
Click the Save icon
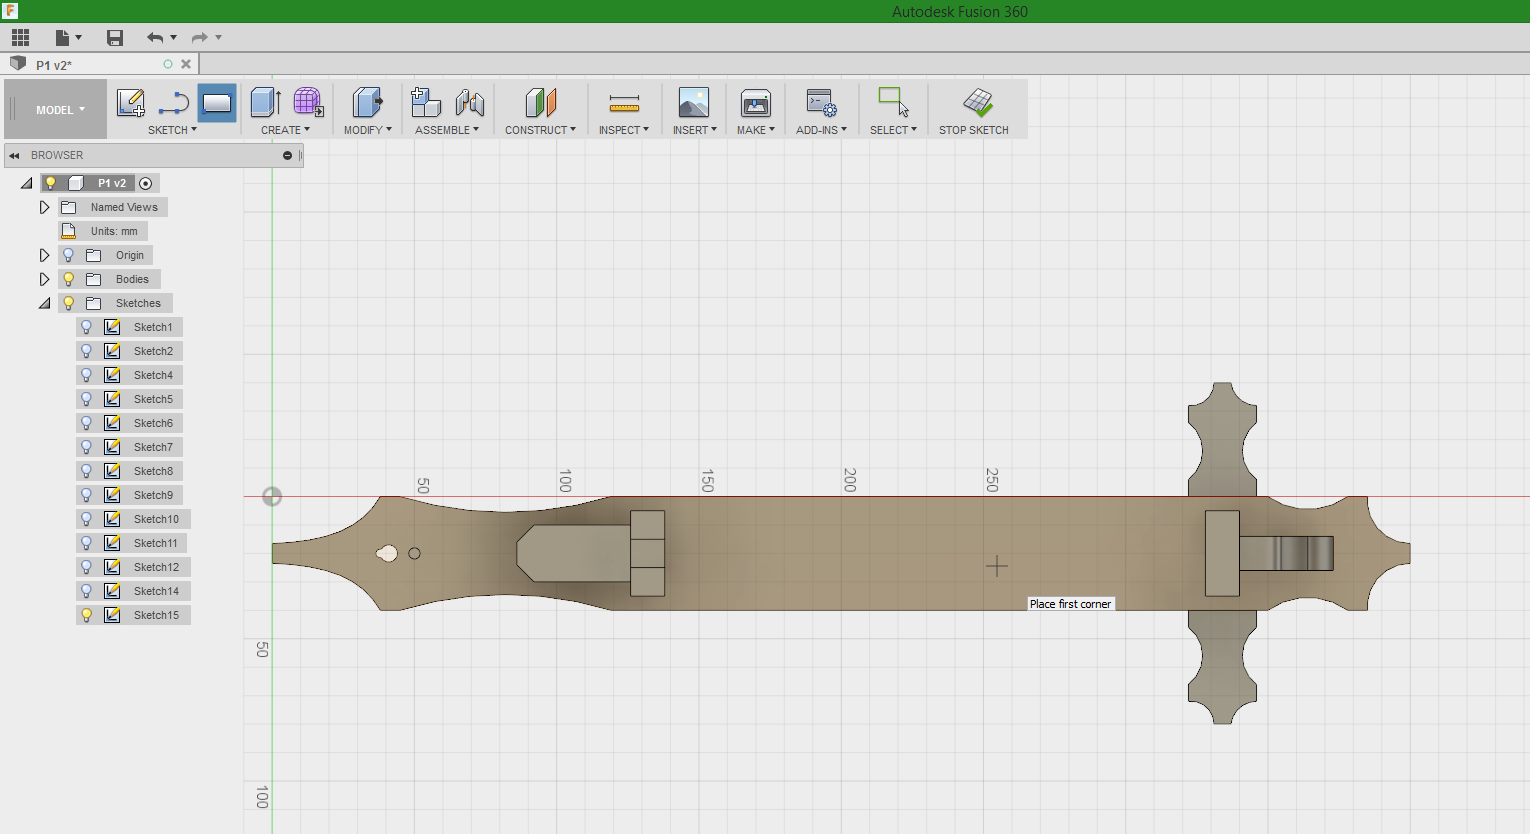tap(115, 38)
